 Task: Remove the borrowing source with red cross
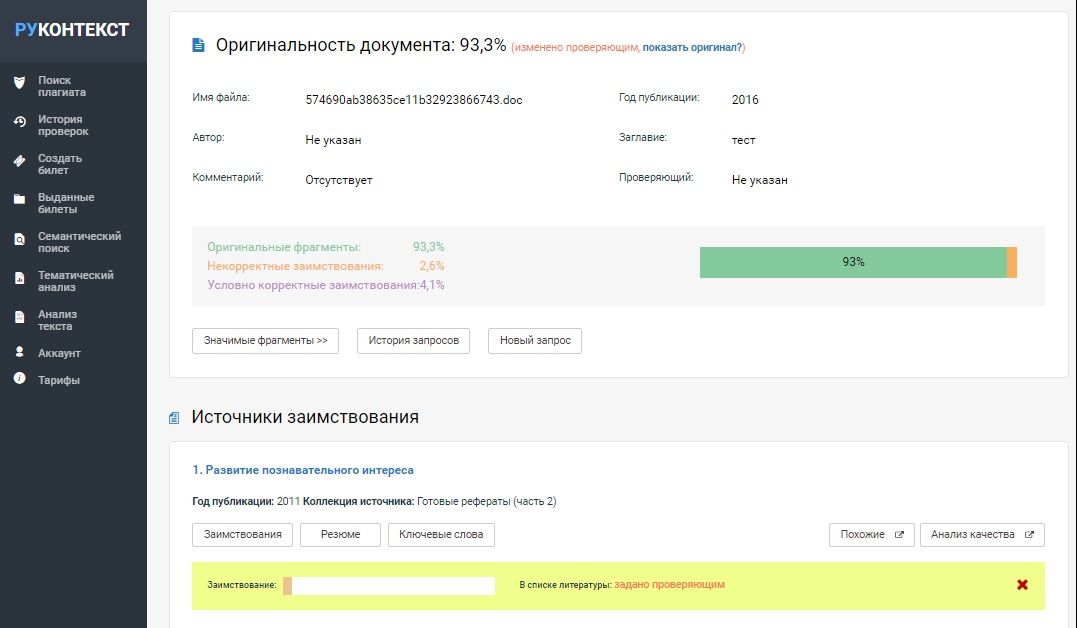1022,585
